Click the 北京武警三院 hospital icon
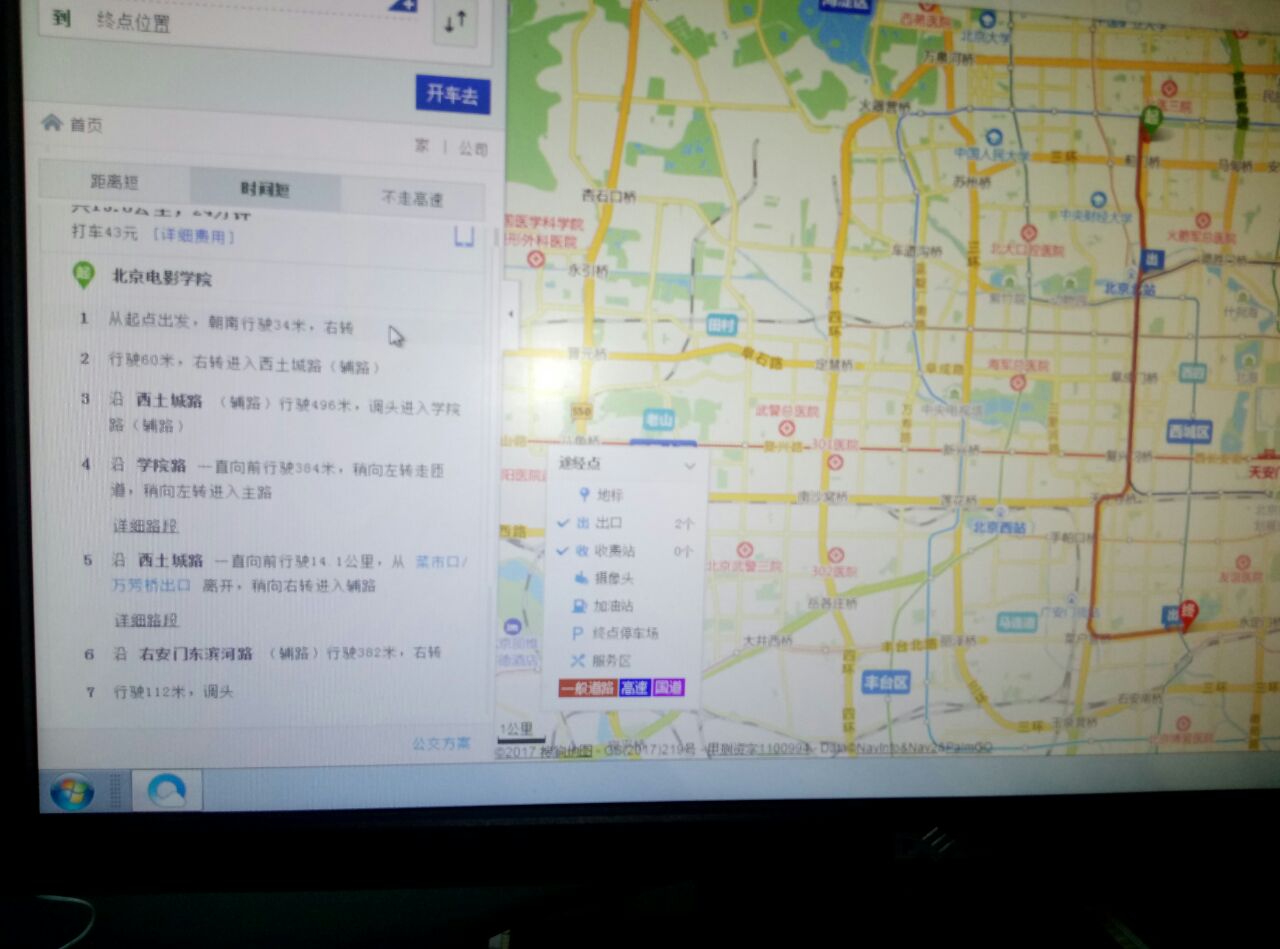This screenshot has height=949, width=1280. point(744,550)
